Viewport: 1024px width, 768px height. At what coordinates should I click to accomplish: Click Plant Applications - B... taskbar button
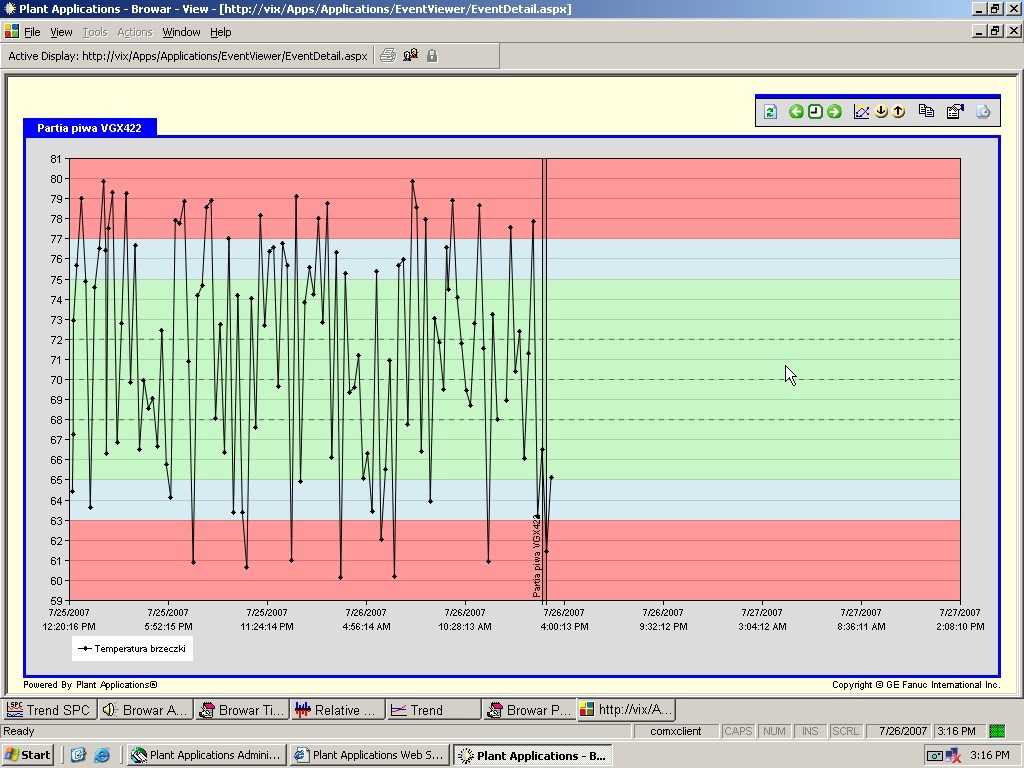coord(532,756)
